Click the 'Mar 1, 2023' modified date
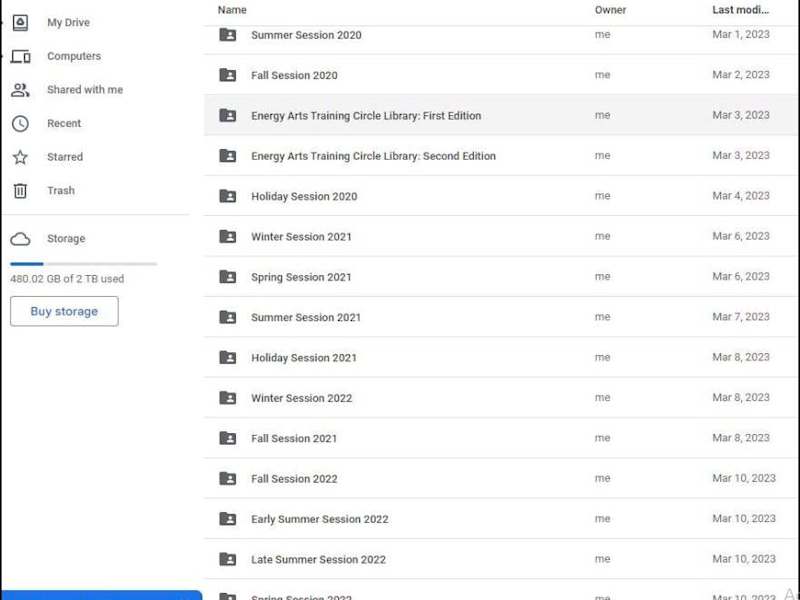 (x=741, y=34)
